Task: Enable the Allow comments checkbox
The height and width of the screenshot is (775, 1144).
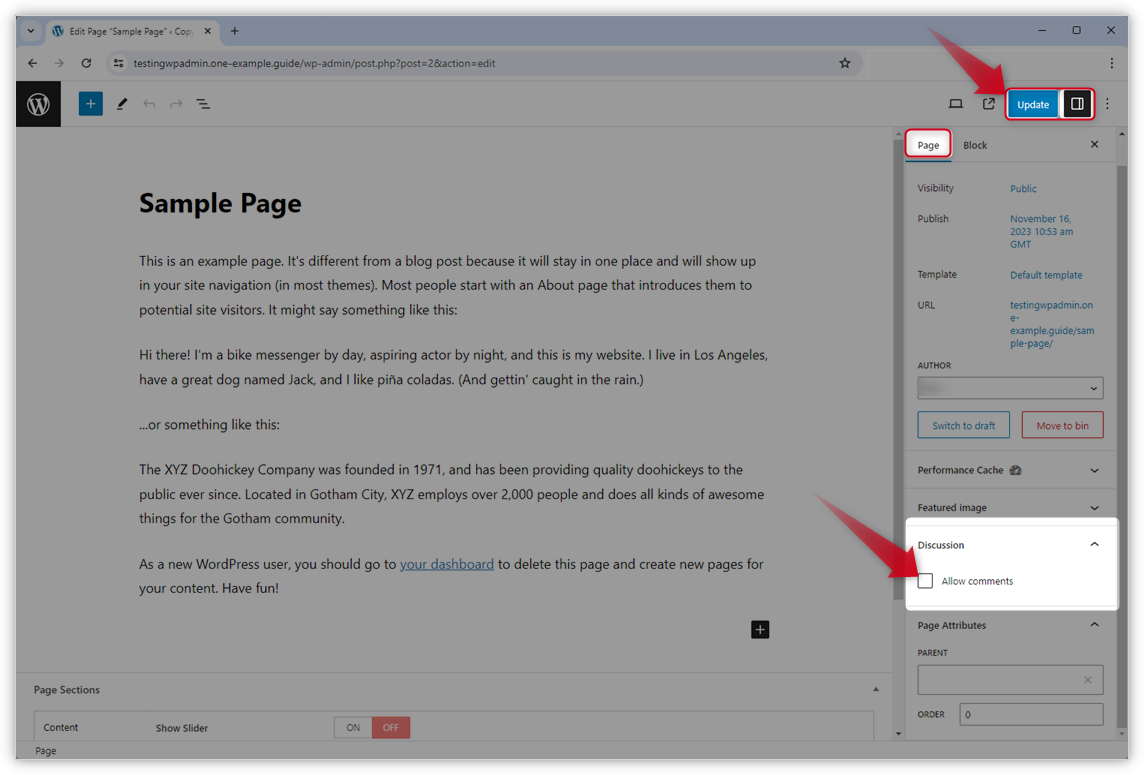Action: click(925, 580)
